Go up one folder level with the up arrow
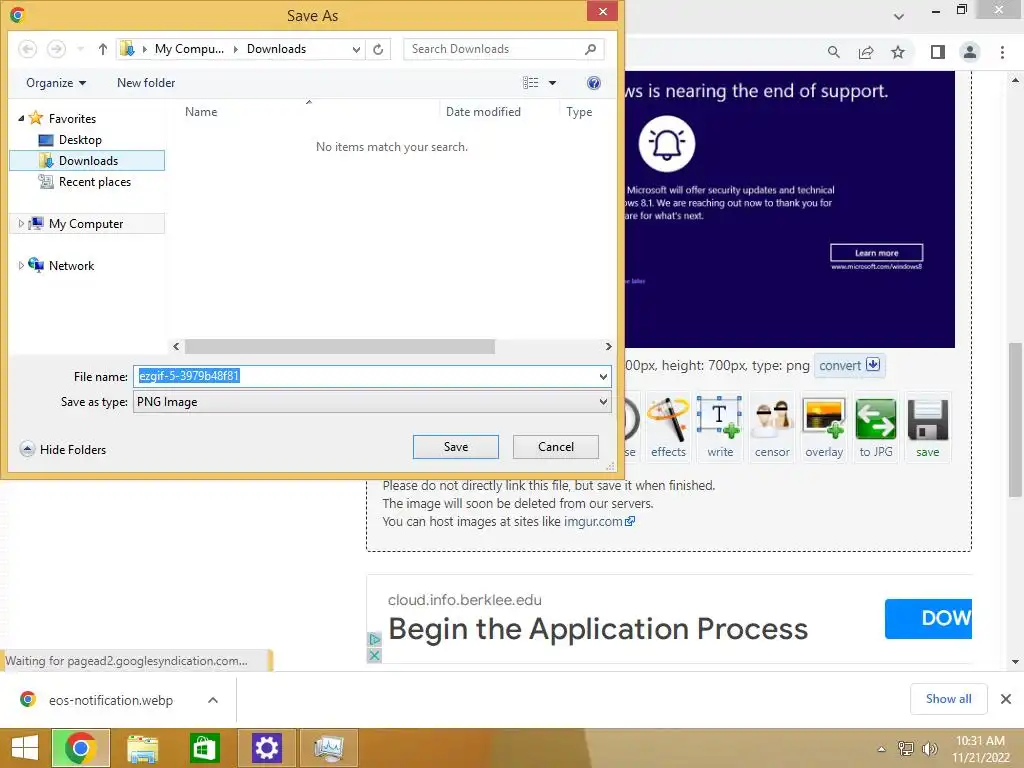1024x768 pixels. (x=103, y=49)
